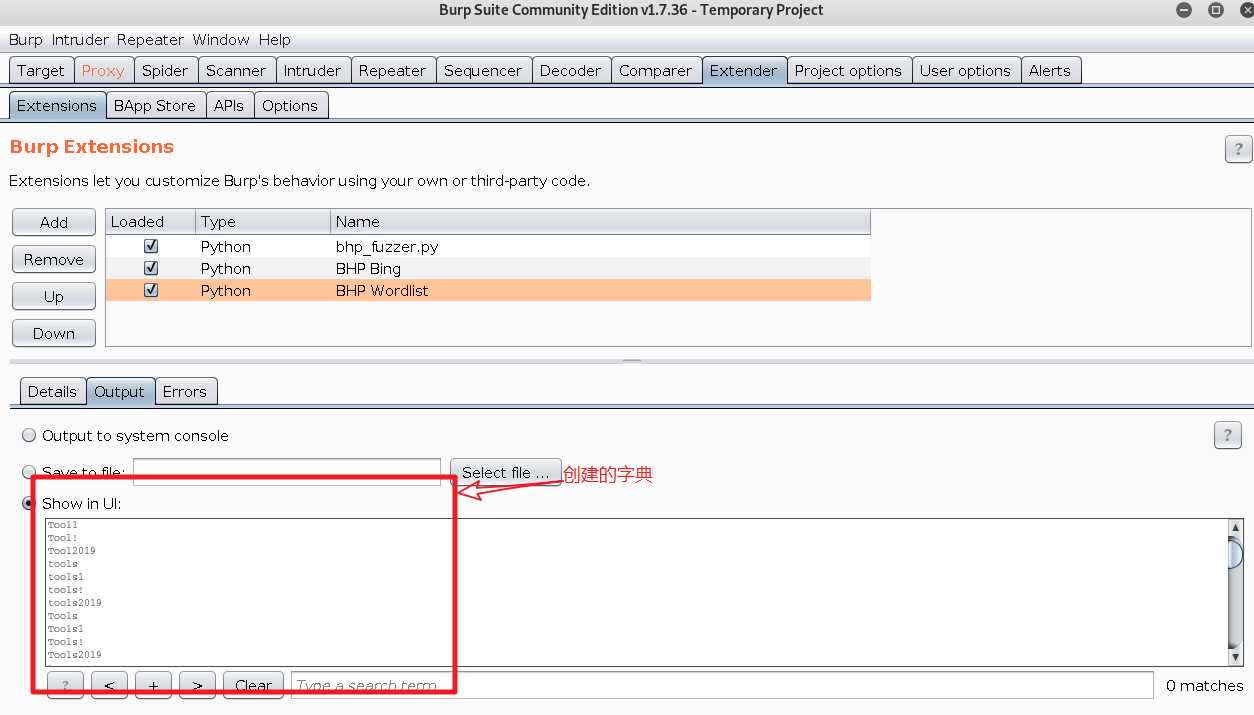Sort by the Loaded column header
The height and width of the screenshot is (715, 1254).
150,222
